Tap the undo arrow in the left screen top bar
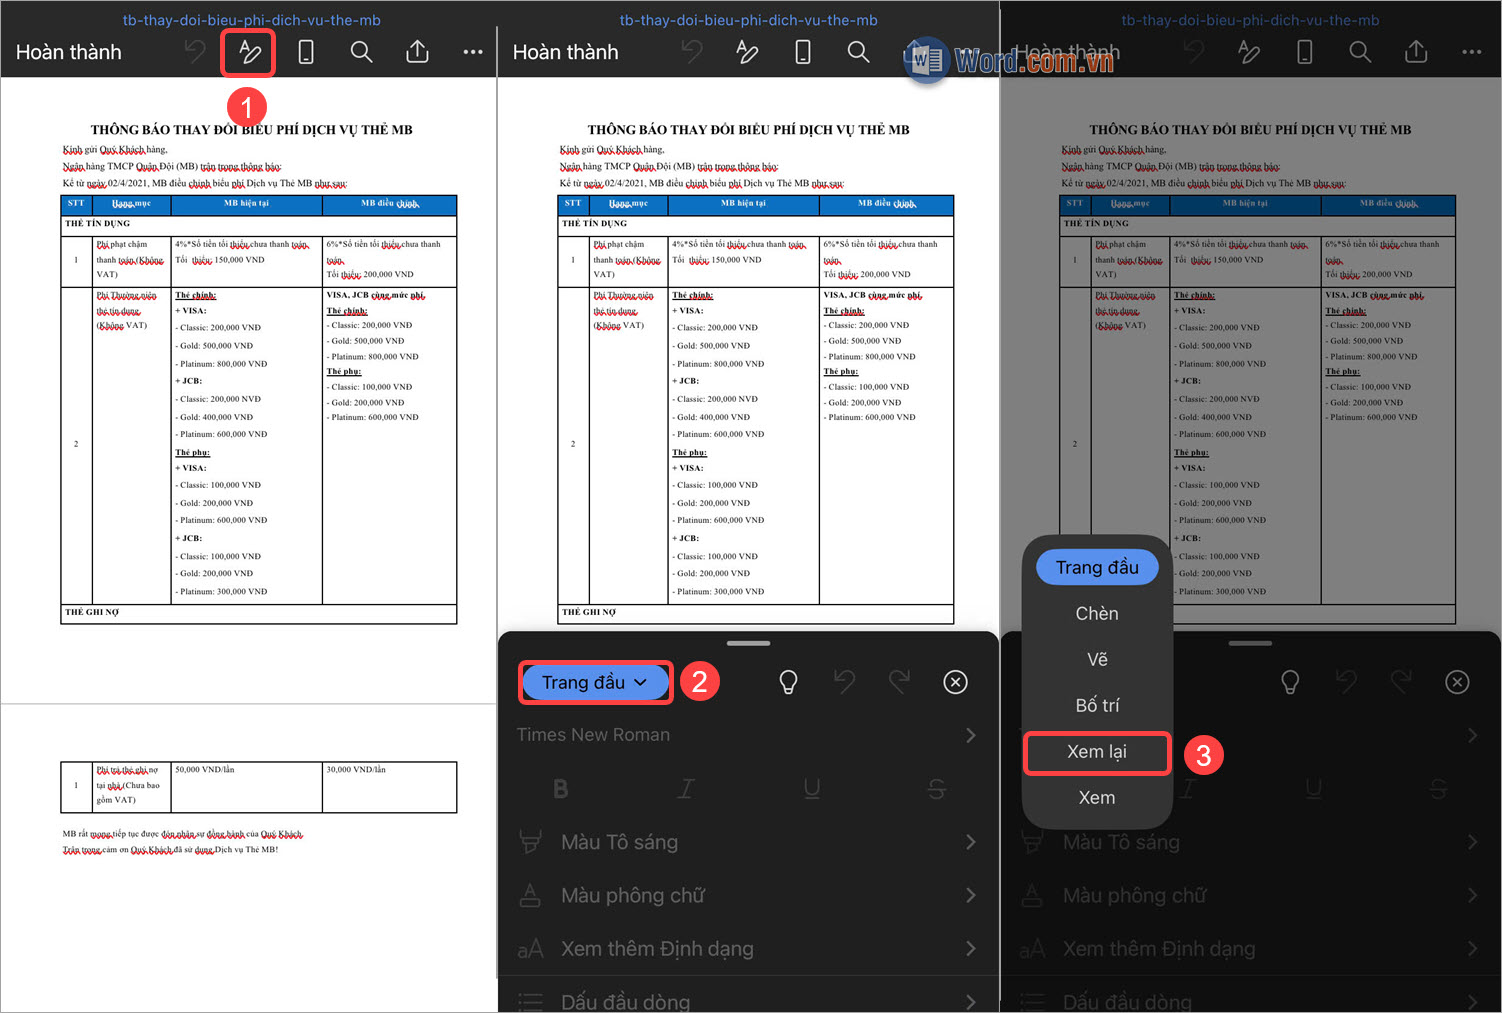 (x=196, y=52)
